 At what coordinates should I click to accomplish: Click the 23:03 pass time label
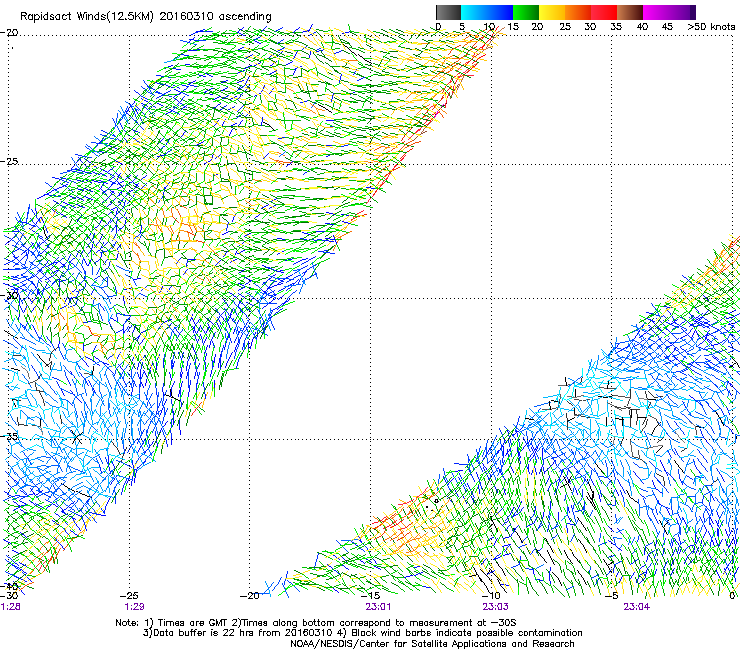495,607
